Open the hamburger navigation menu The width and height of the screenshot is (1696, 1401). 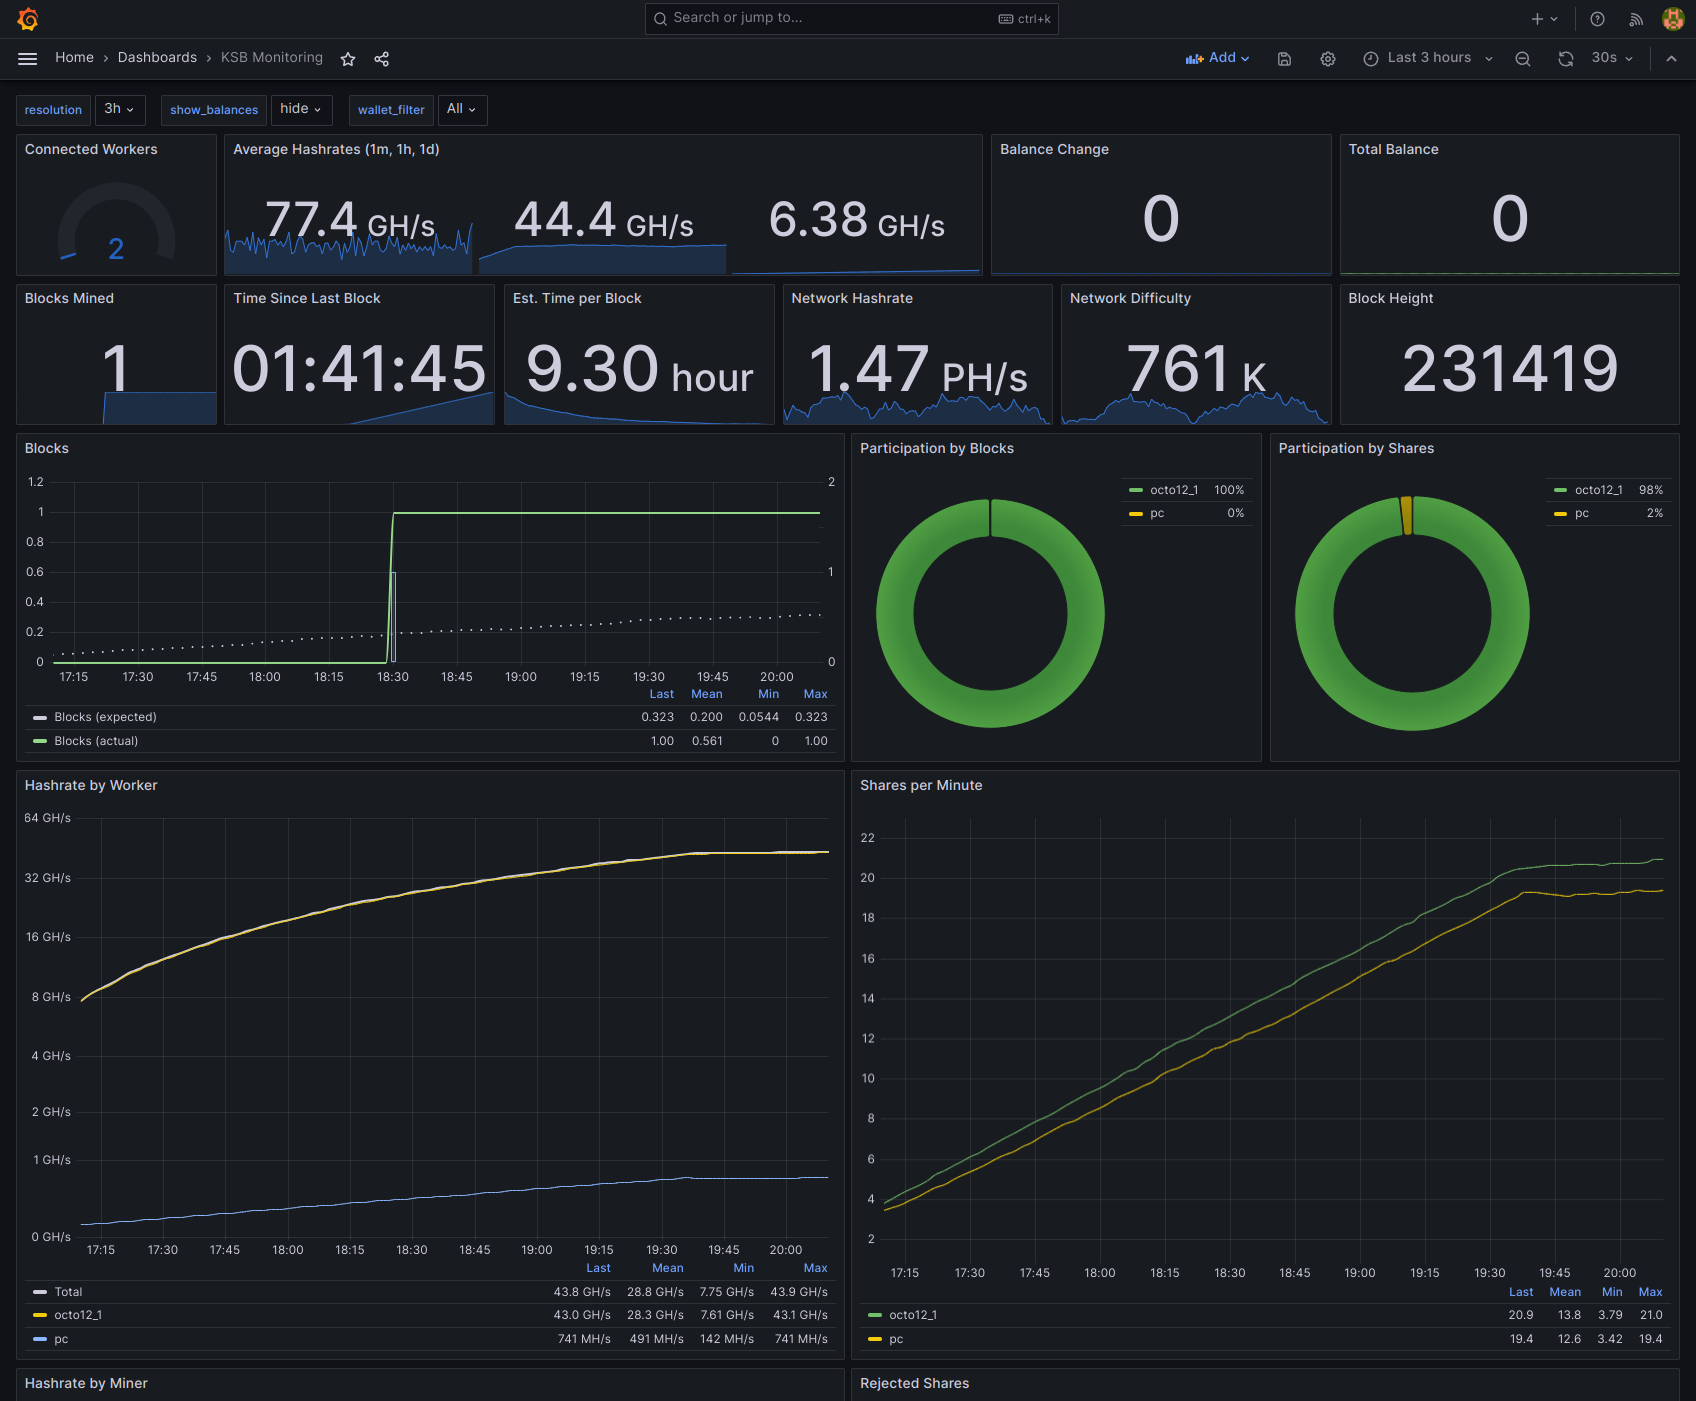[x=28, y=59]
